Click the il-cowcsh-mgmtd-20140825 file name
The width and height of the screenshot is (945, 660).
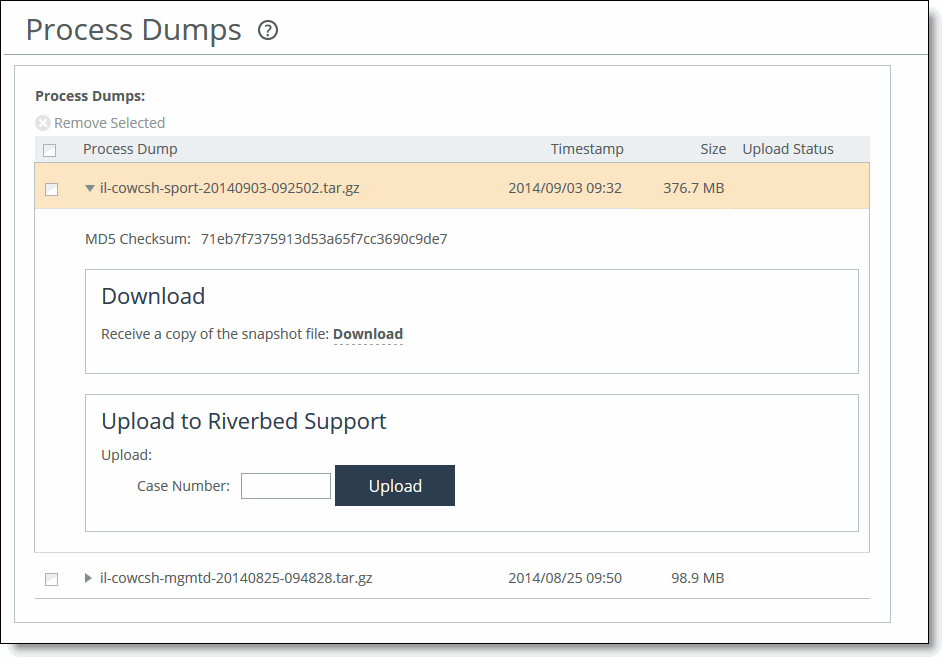[x=236, y=578]
